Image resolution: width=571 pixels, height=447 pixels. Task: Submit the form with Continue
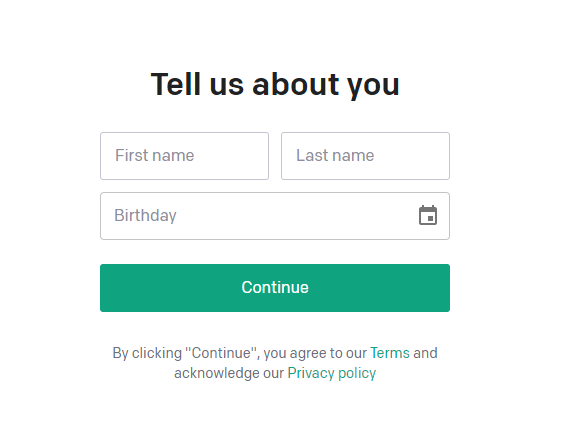275,288
